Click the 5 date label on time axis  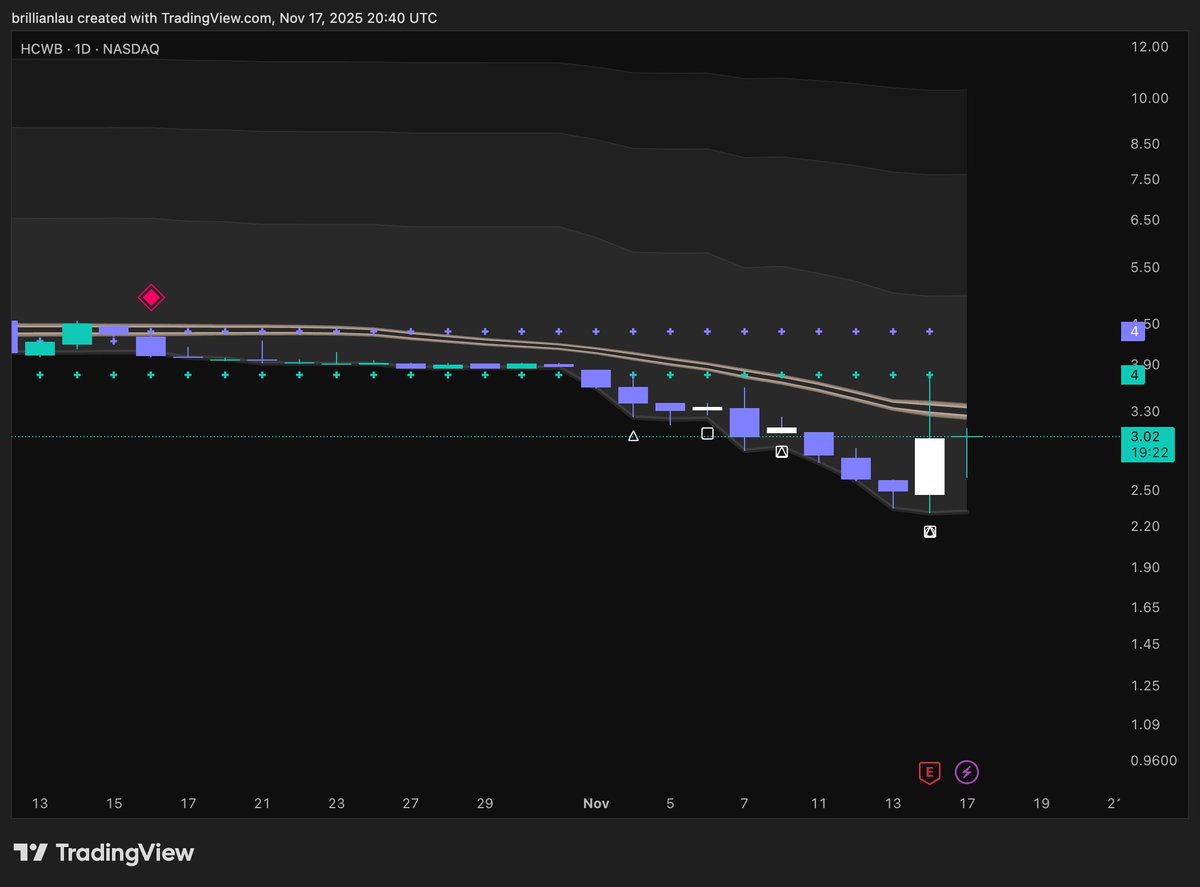(670, 803)
